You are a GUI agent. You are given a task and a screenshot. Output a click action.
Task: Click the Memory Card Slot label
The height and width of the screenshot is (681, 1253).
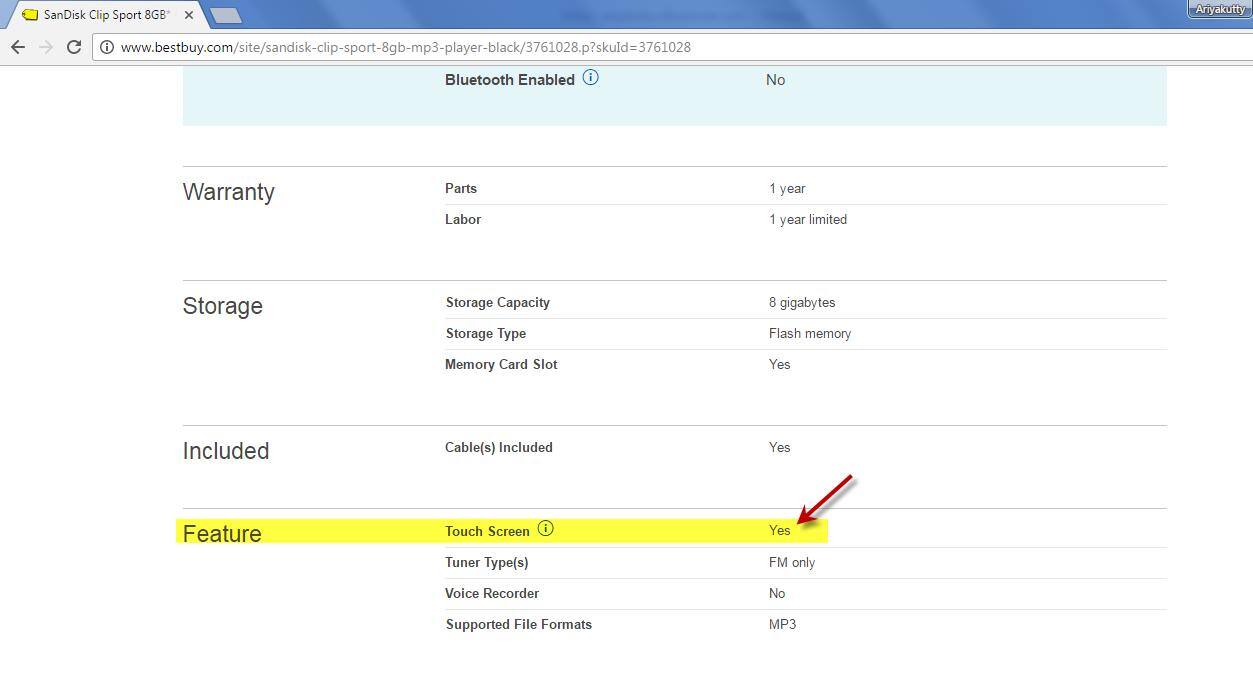pyautogui.click(x=501, y=364)
